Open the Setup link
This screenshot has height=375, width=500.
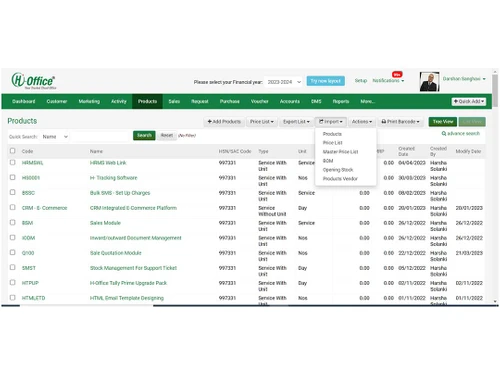pyautogui.click(x=361, y=80)
